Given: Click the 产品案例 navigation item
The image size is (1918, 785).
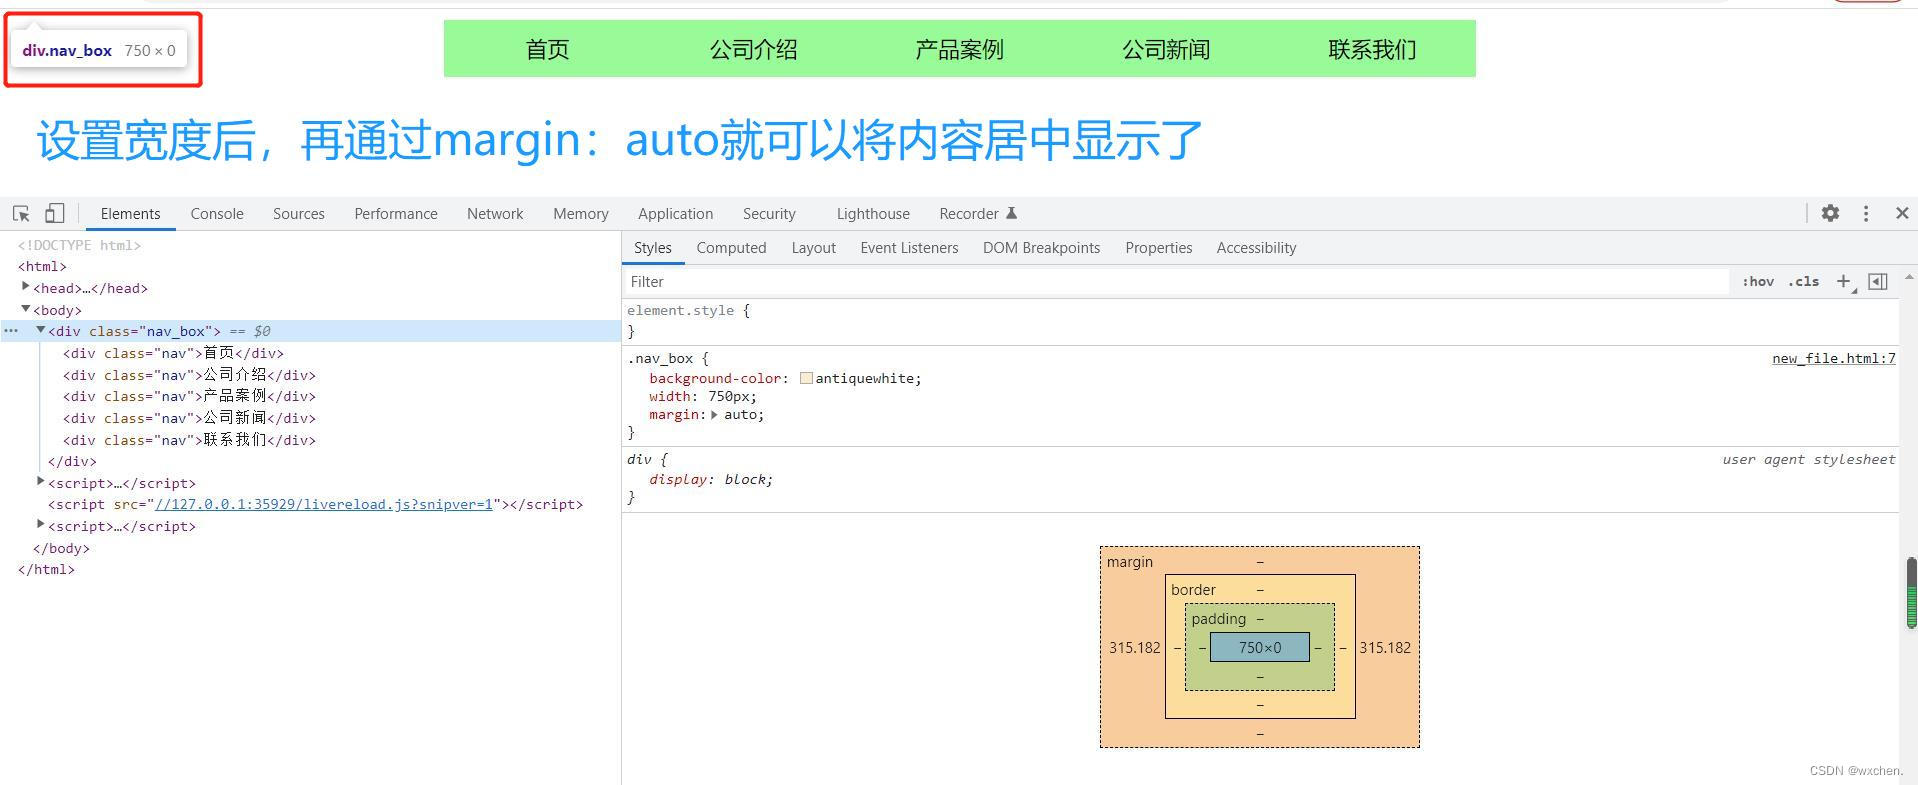Looking at the screenshot, I should click(959, 49).
